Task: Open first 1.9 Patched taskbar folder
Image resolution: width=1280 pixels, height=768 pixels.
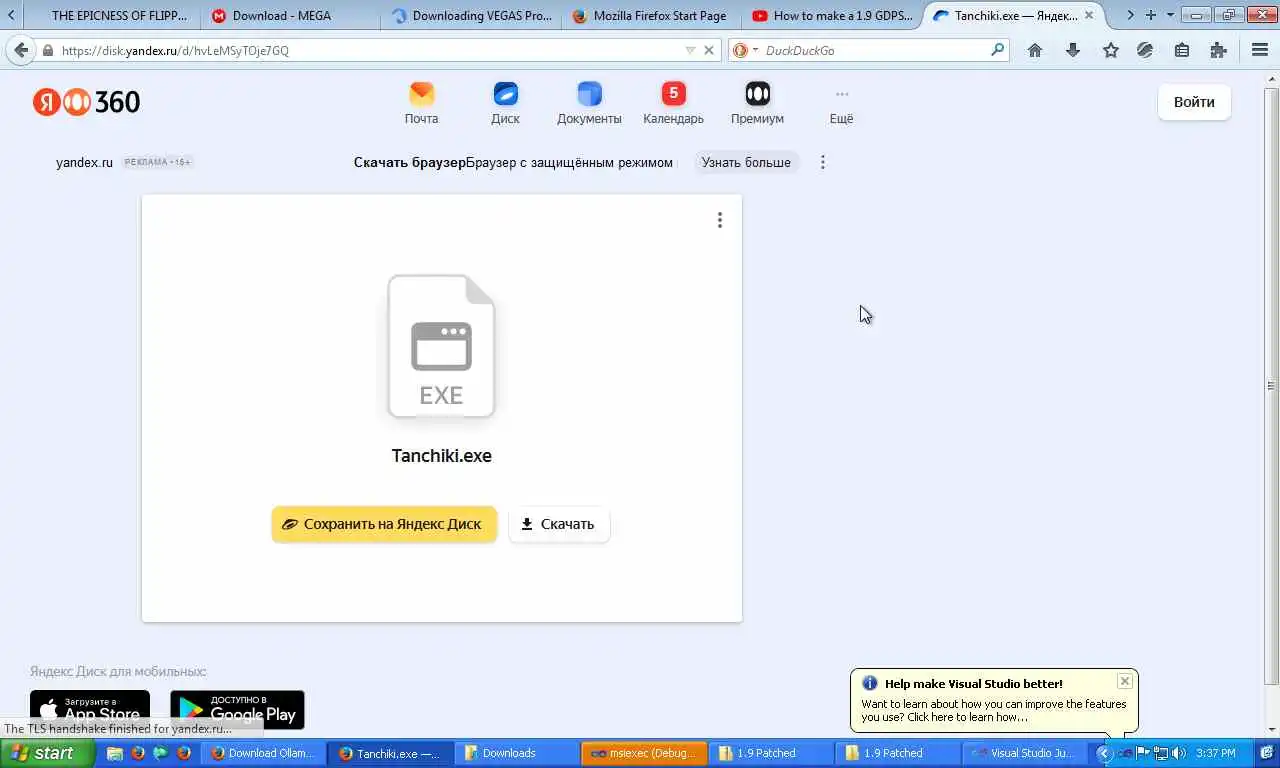Action: (x=772, y=753)
